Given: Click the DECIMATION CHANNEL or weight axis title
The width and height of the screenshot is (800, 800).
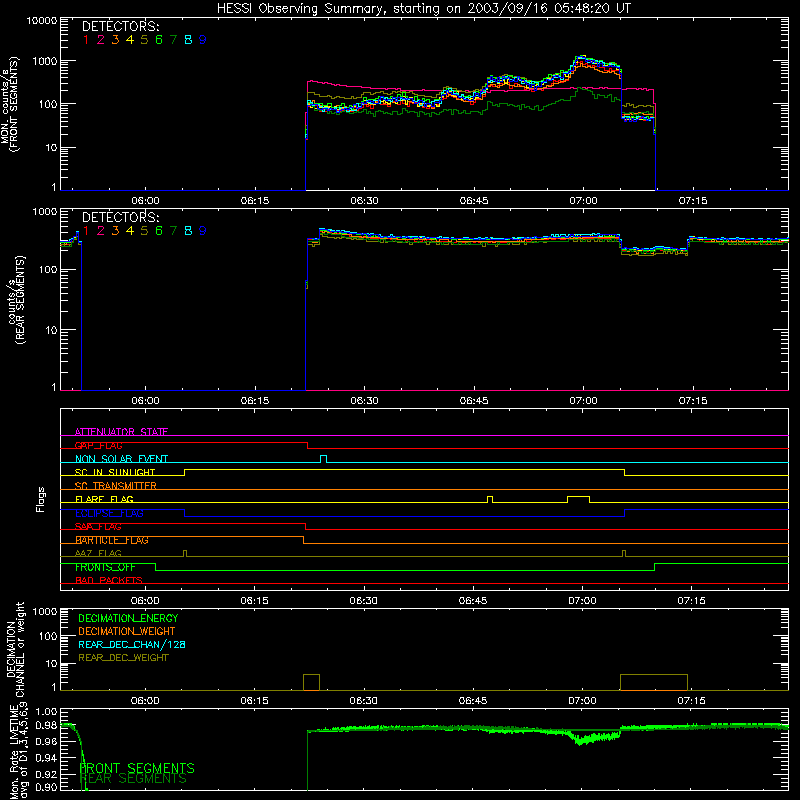Looking at the screenshot, I should tap(15, 649).
